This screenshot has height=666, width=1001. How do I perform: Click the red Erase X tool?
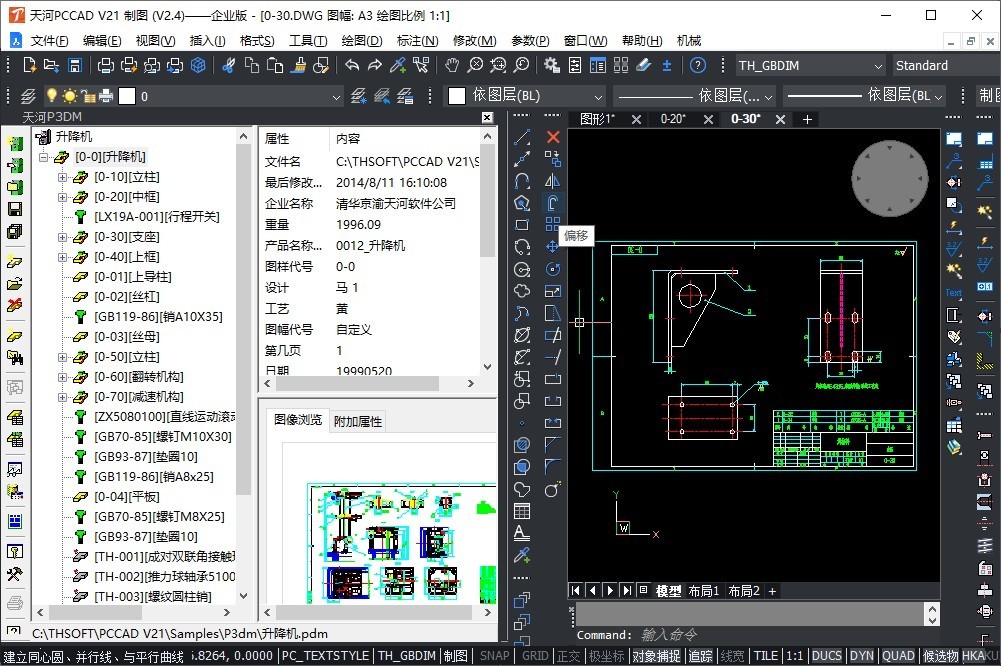553,136
